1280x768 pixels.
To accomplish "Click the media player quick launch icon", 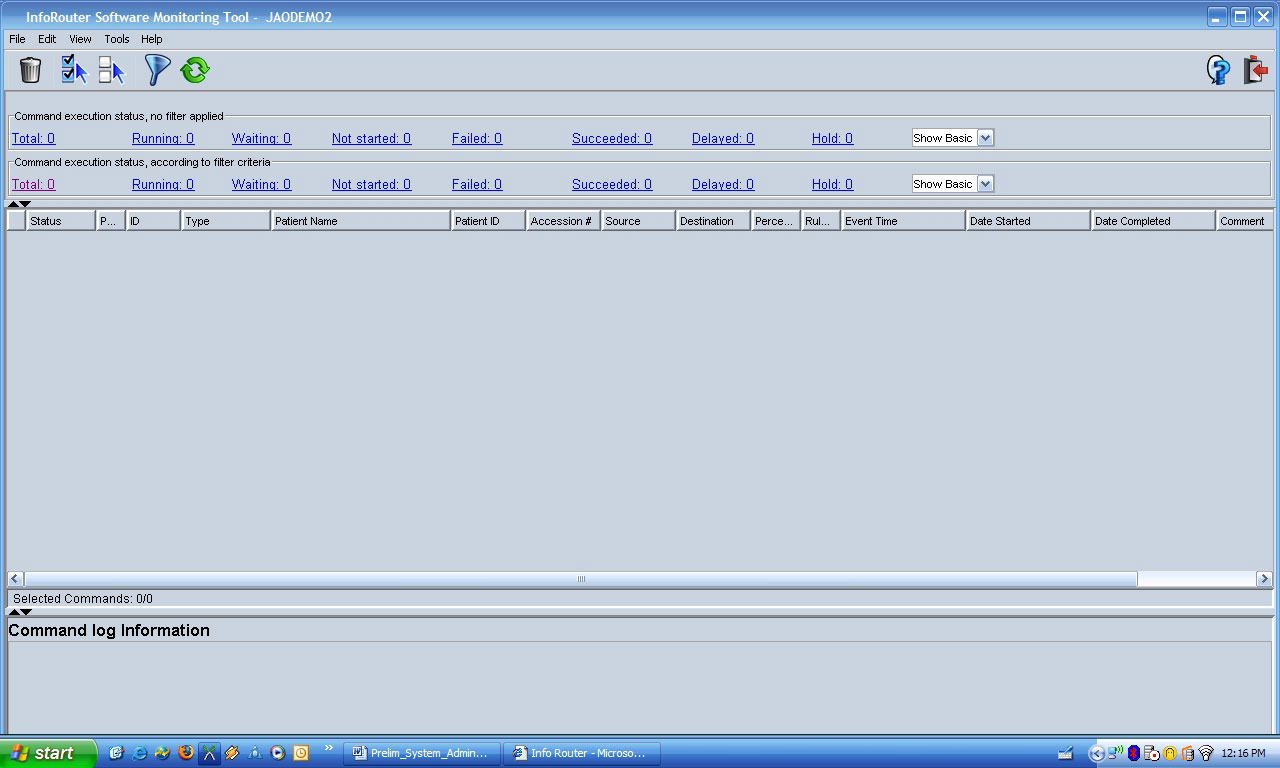I will click(x=278, y=753).
